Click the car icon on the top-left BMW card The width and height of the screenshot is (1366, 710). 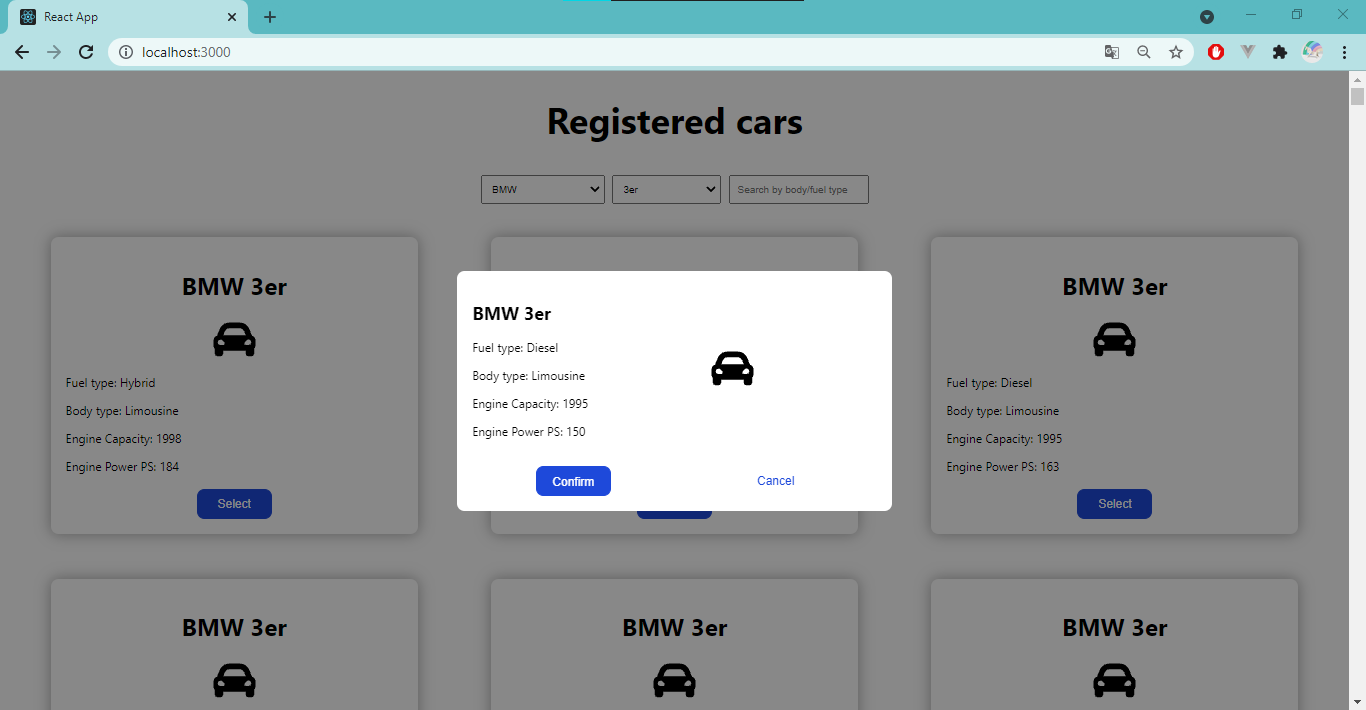pyautogui.click(x=234, y=339)
